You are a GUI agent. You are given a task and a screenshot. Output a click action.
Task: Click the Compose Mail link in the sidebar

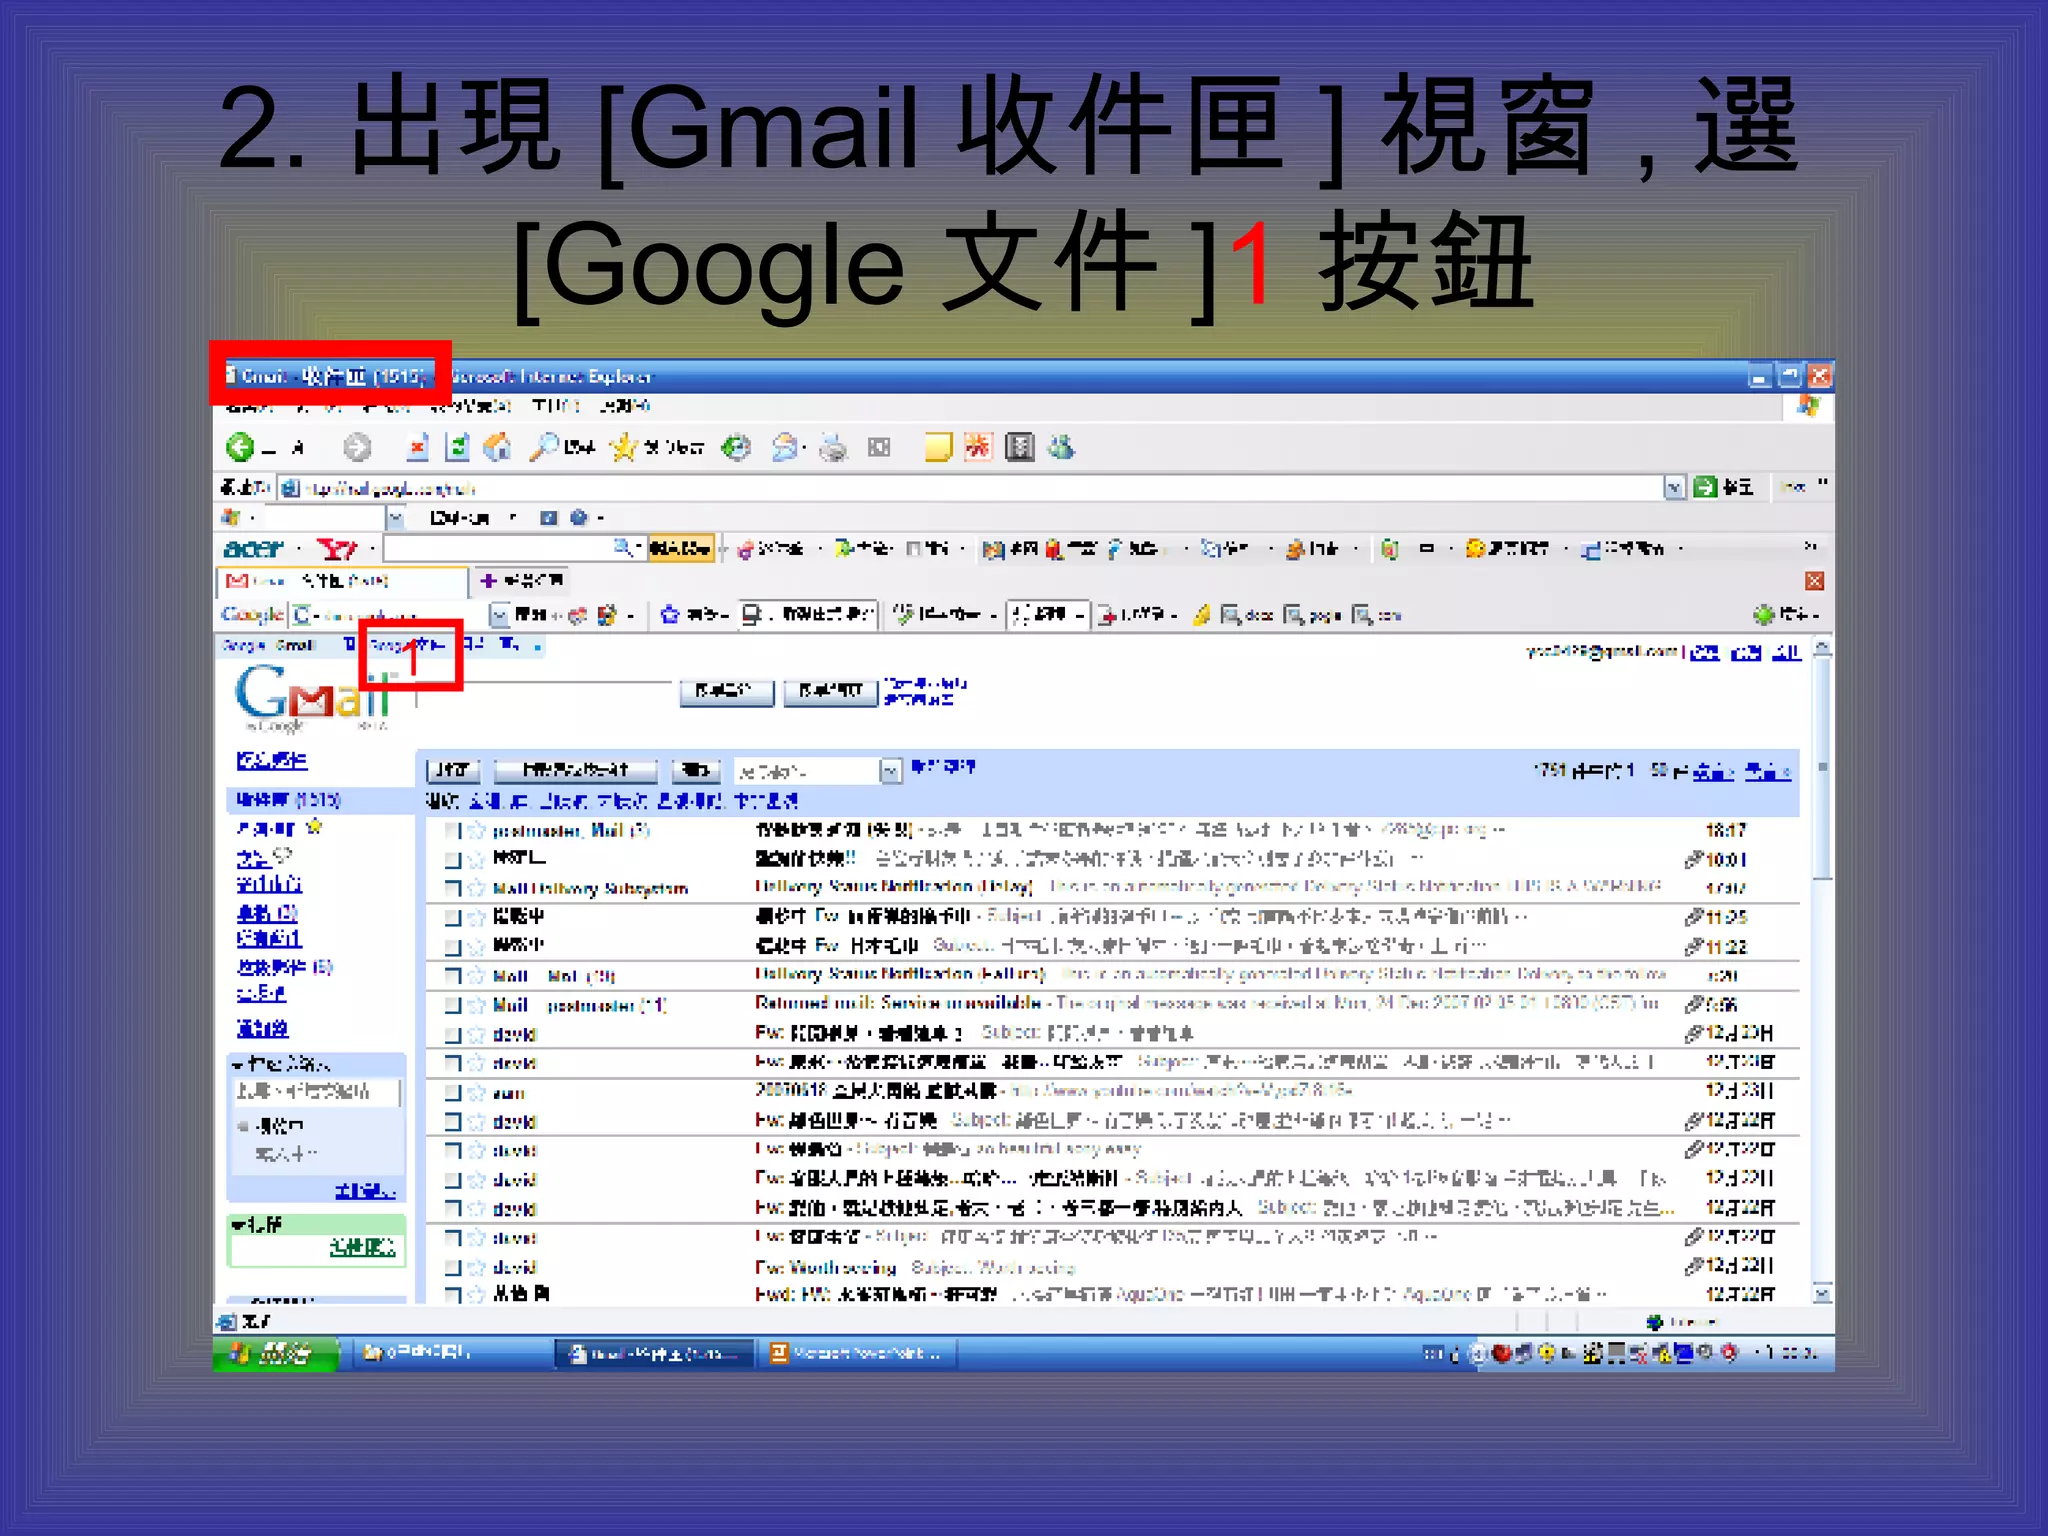tap(271, 761)
